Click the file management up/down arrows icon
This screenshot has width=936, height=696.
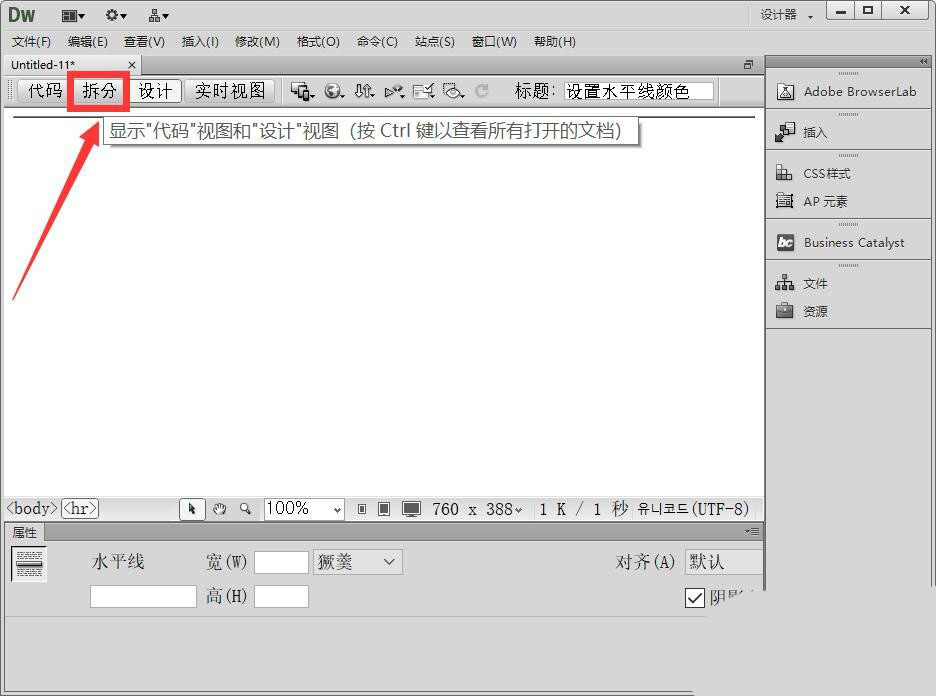[x=363, y=90]
